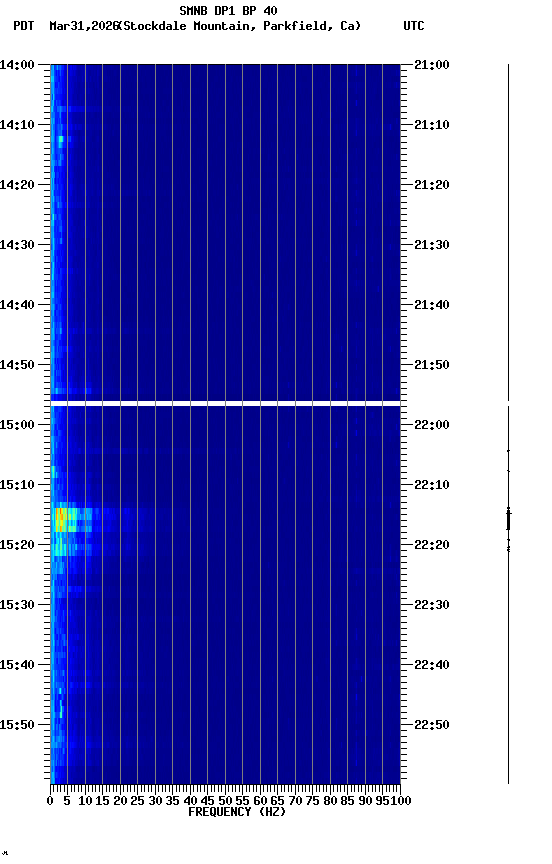Click the 22:00 UTC time label
This screenshot has width=552, height=864.
[x=432, y=425]
